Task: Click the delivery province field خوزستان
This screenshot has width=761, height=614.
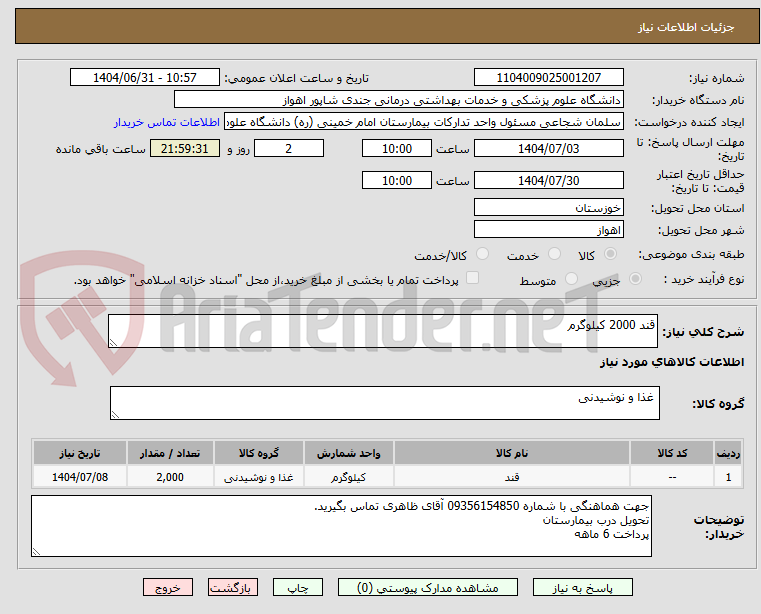Action: point(548,208)
